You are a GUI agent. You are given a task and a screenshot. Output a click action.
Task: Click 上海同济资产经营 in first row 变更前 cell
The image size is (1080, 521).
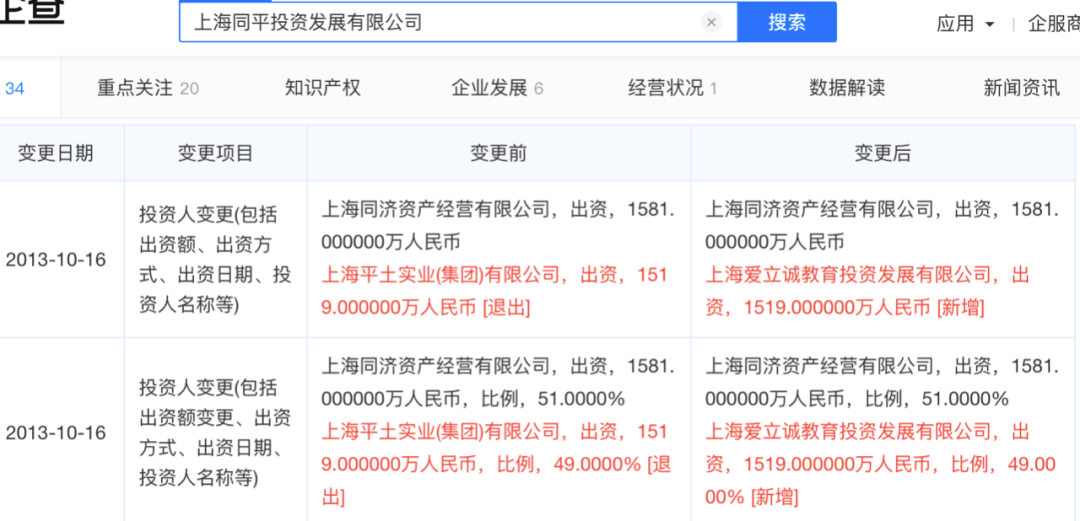[498, 225]
